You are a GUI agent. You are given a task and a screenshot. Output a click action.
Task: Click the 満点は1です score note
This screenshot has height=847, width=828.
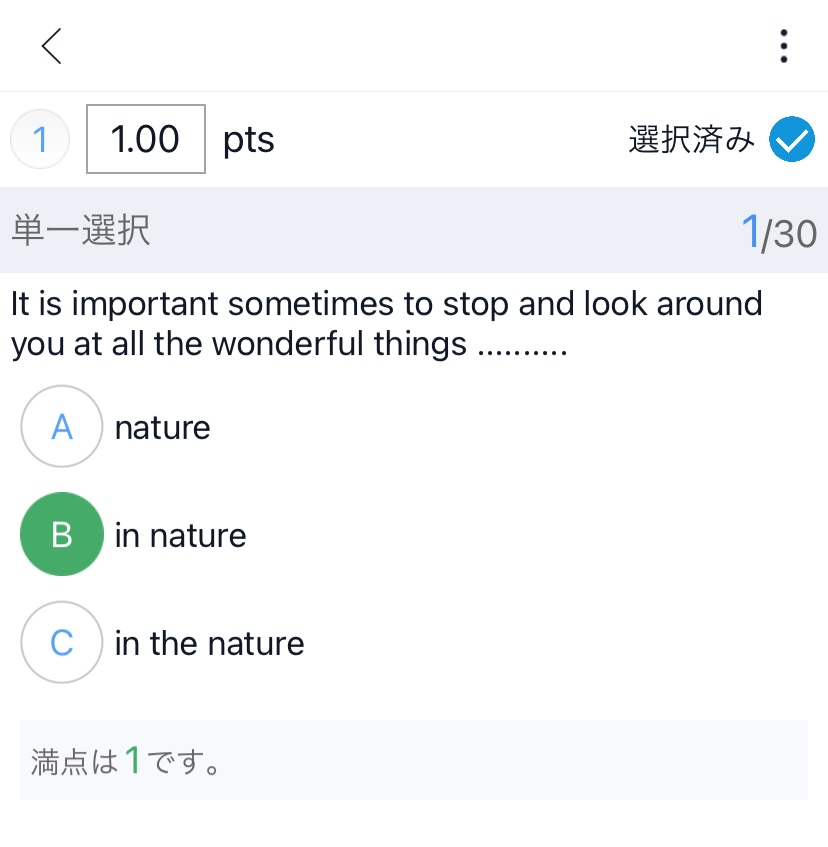click(126, 762)
